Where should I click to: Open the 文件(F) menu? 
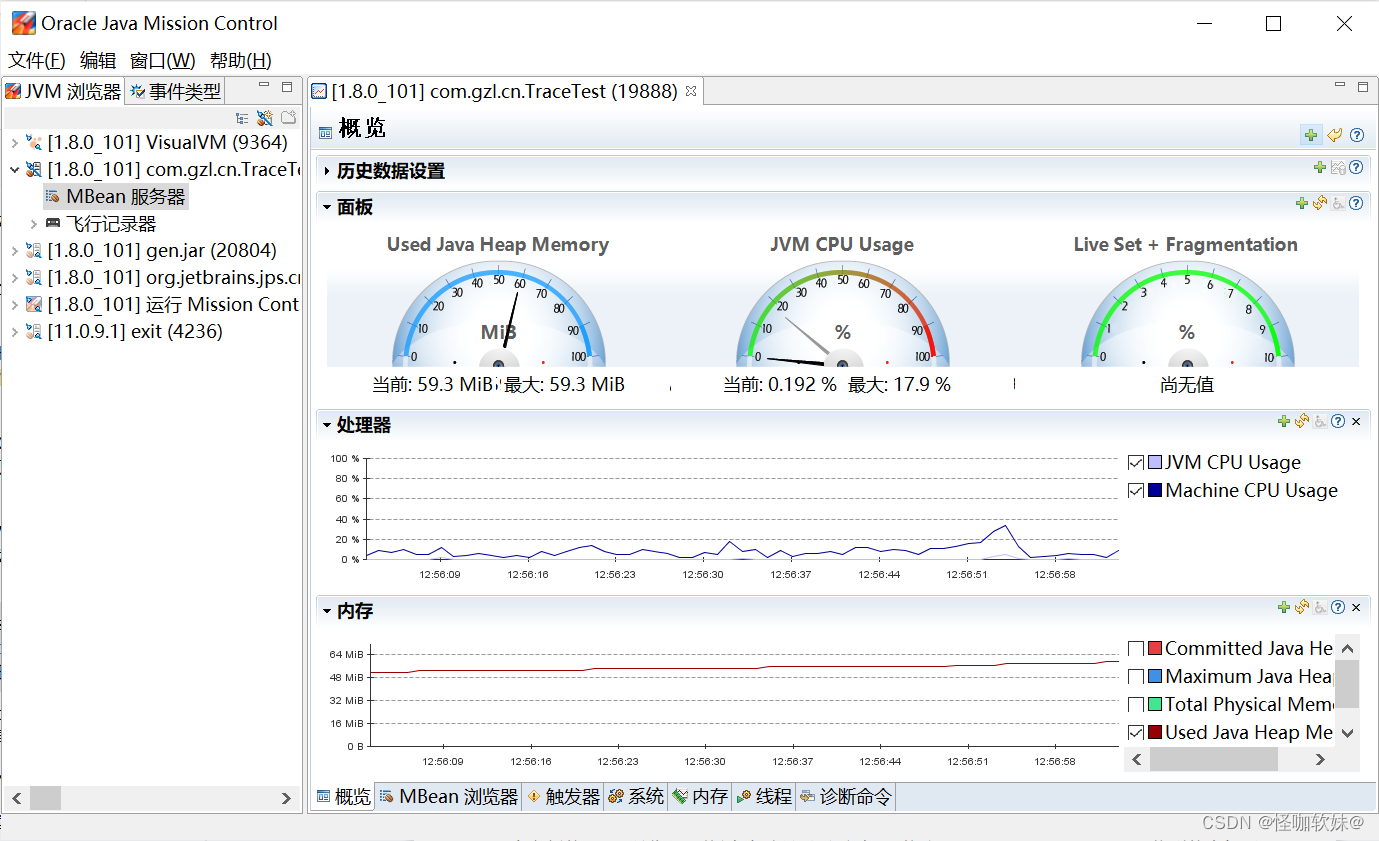[37, 60]
